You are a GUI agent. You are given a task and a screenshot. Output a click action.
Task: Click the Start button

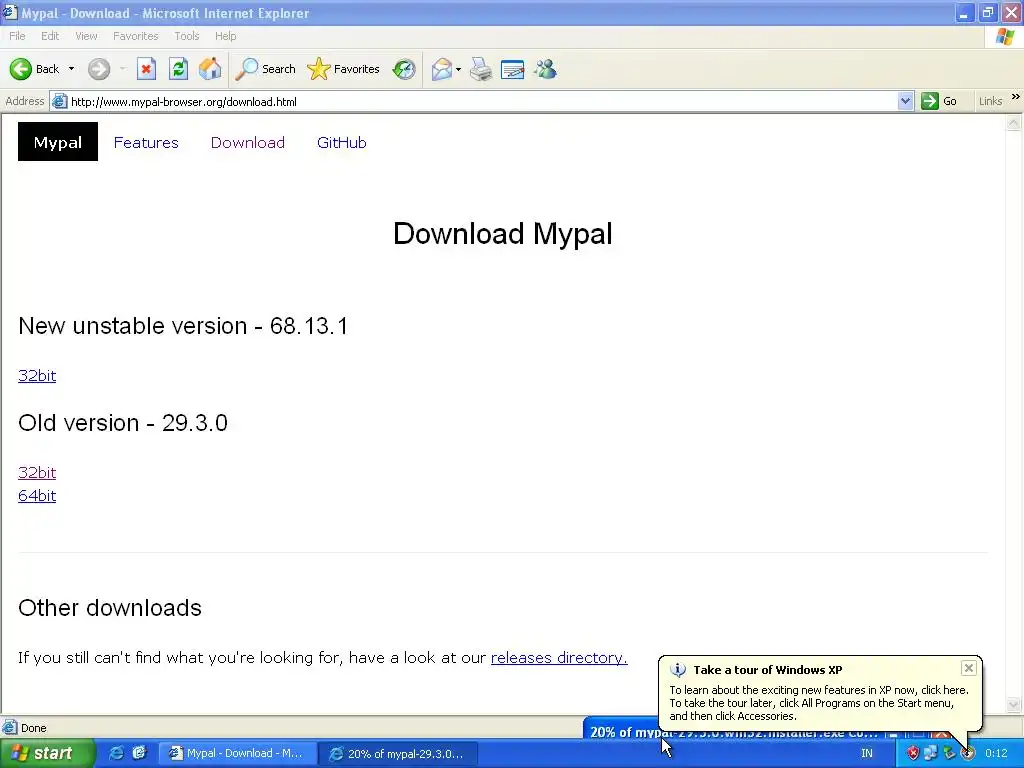46,754
